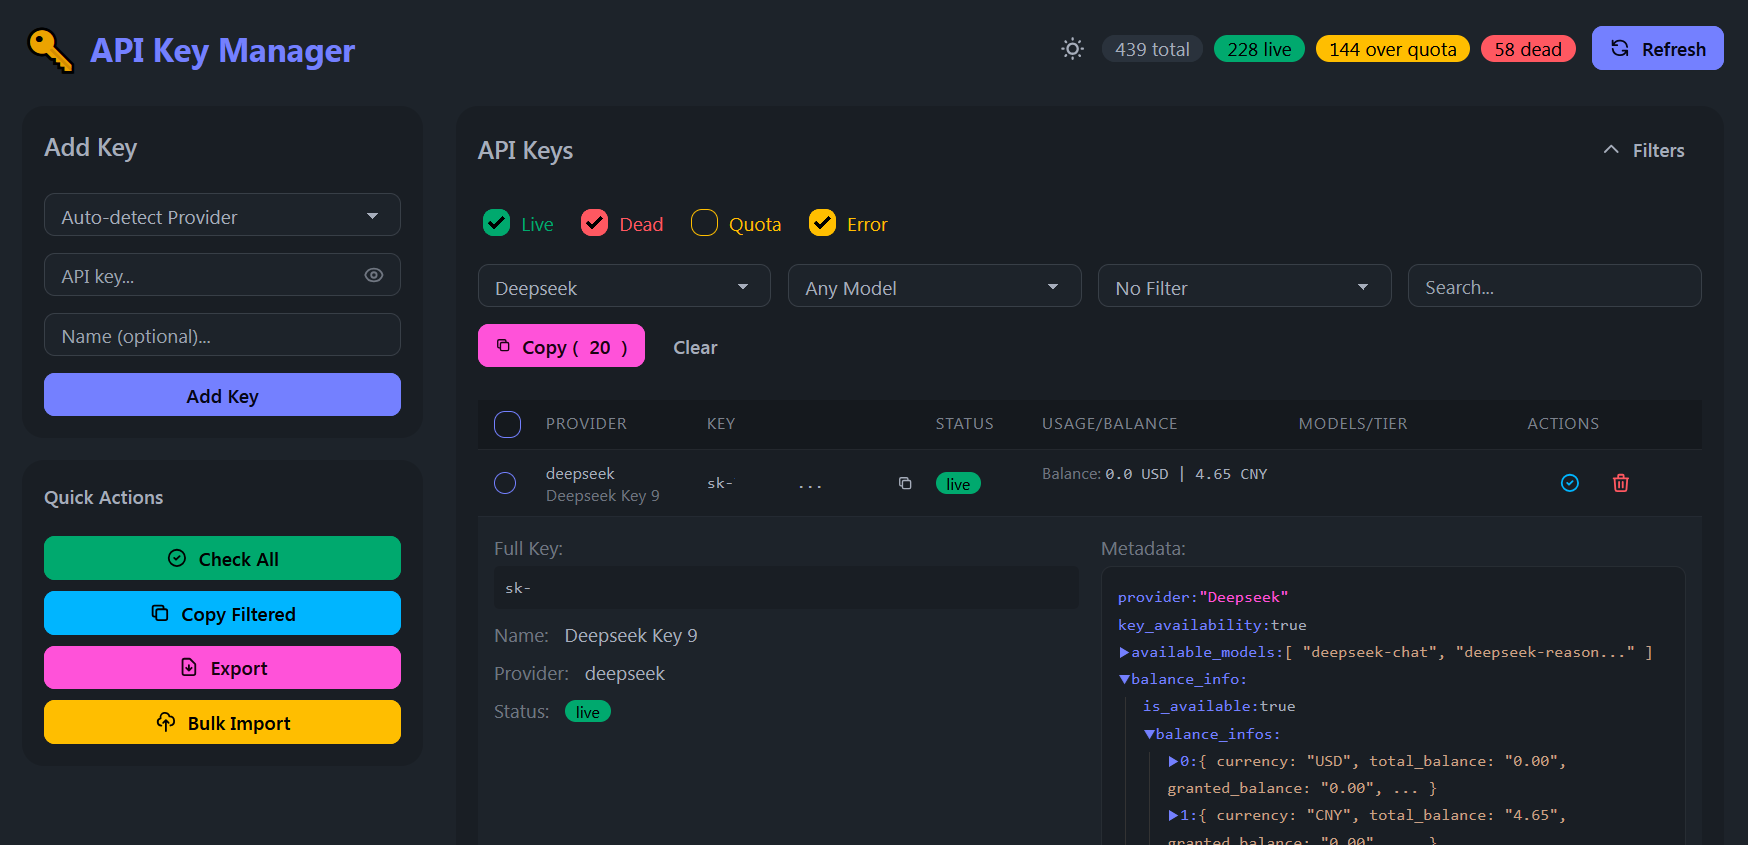Click the live badge beside Status label
Screen dimensions: 1748x845
(588, 712)
